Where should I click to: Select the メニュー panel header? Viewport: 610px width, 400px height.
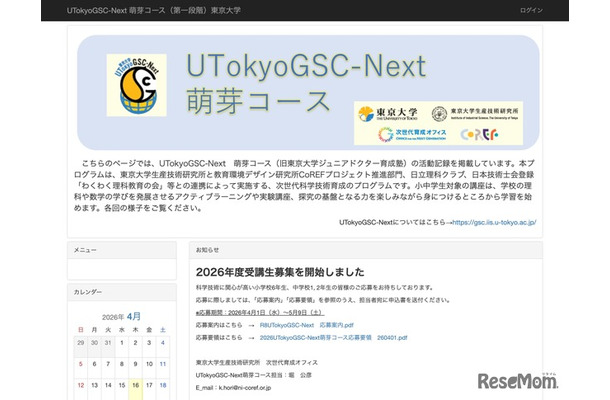coord(122,250)
